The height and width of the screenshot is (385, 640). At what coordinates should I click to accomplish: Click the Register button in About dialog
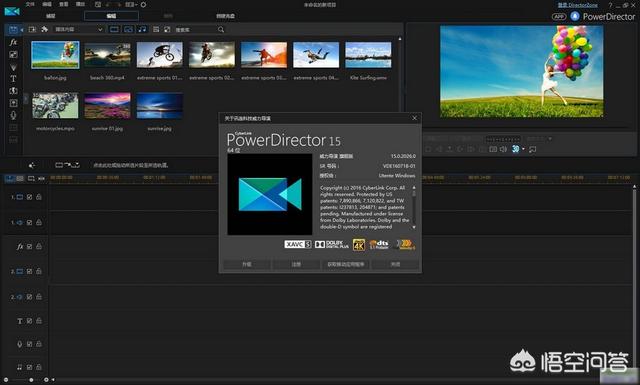coord(296,264)
